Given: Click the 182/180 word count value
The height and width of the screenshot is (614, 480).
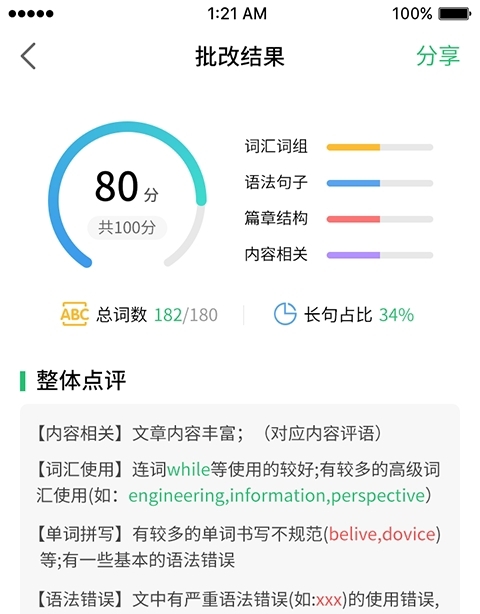Looking at the screenshot, I should click(186, 315).
